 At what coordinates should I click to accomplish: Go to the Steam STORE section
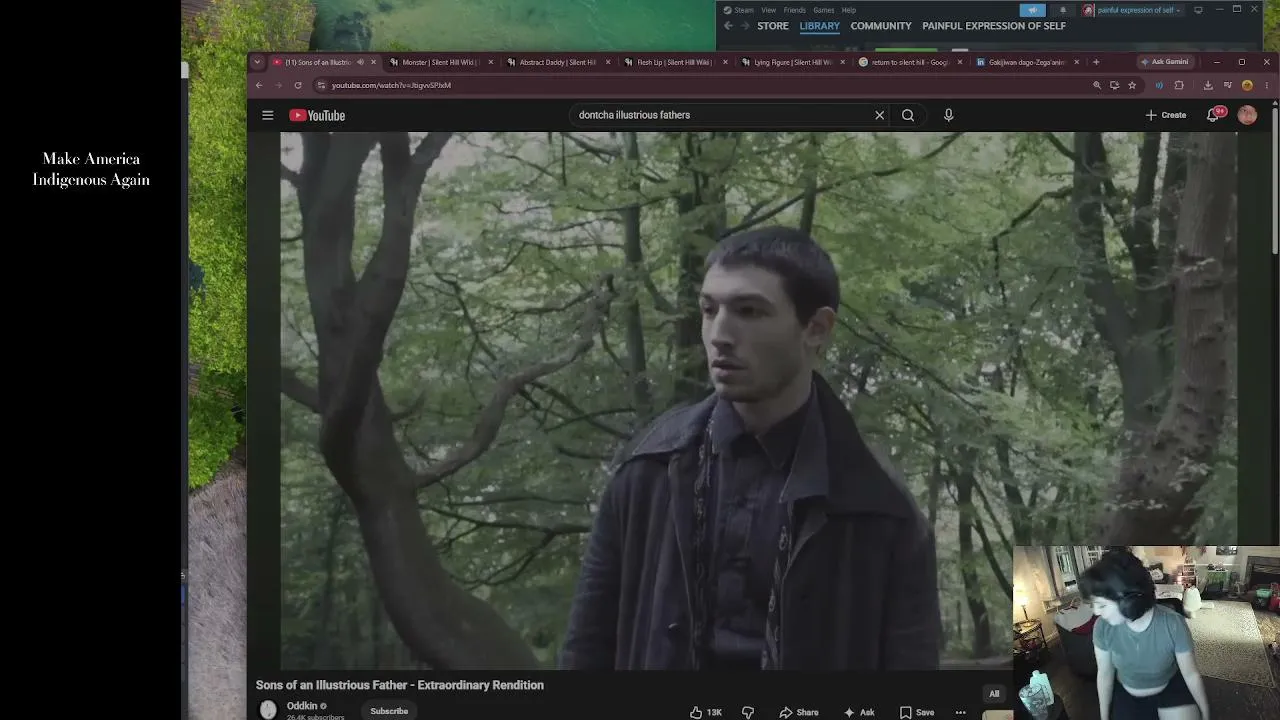point(773,26)
